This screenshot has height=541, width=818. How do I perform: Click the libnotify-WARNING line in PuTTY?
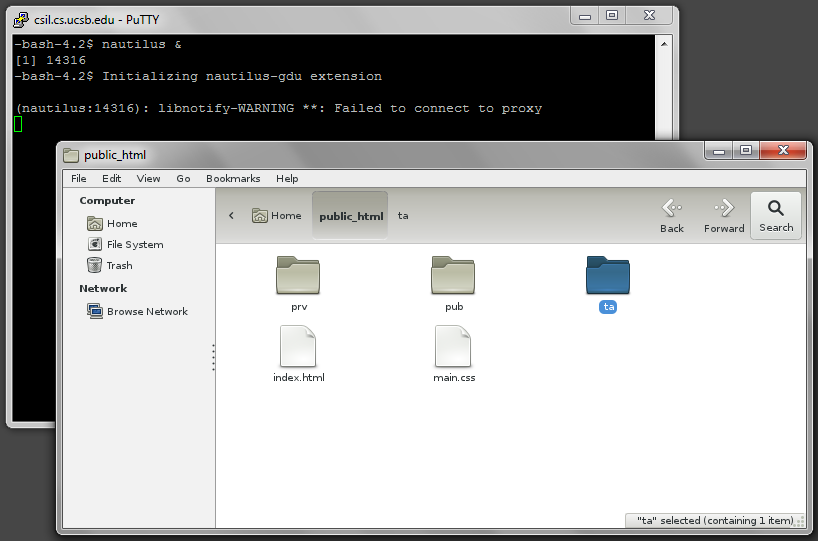click(x=279, y=109)
